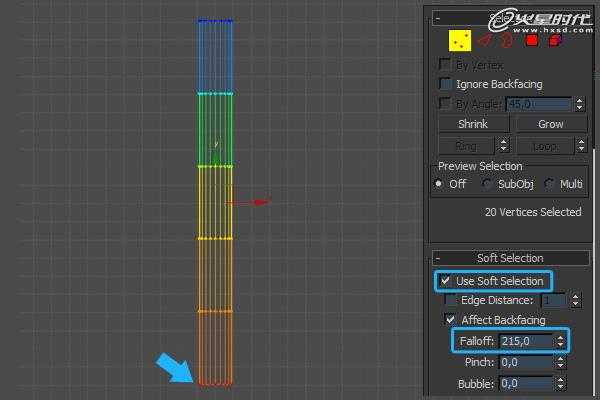Adjust the Ring spinner arrows
600x400 pixels.
tap(503, 145)
